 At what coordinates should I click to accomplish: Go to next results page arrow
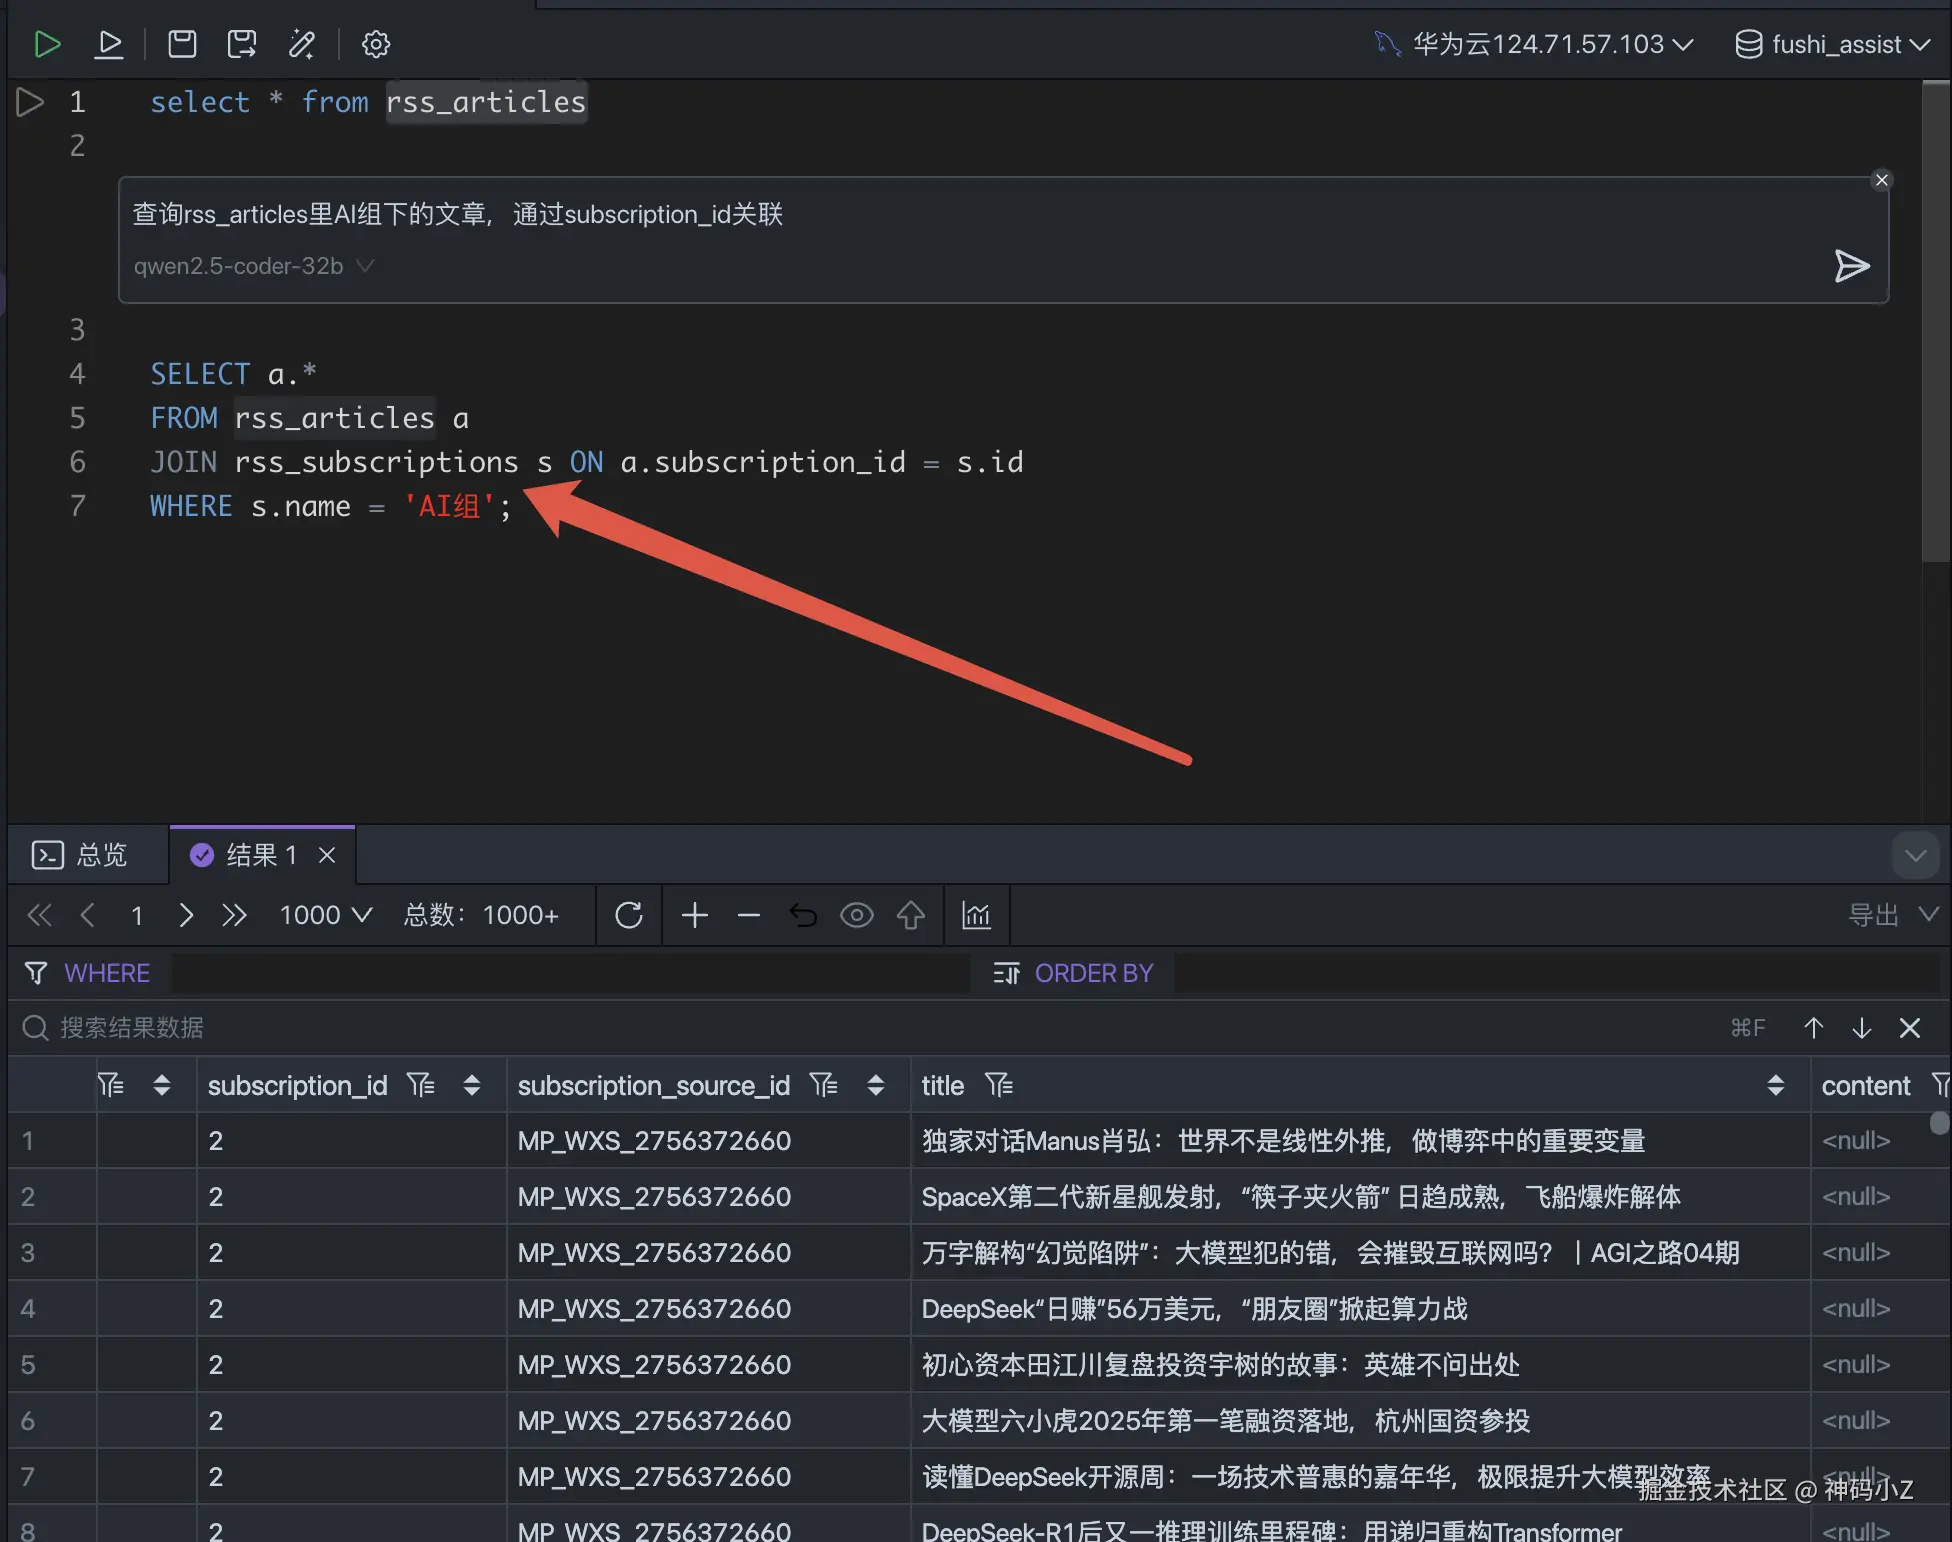click(186, 915)
